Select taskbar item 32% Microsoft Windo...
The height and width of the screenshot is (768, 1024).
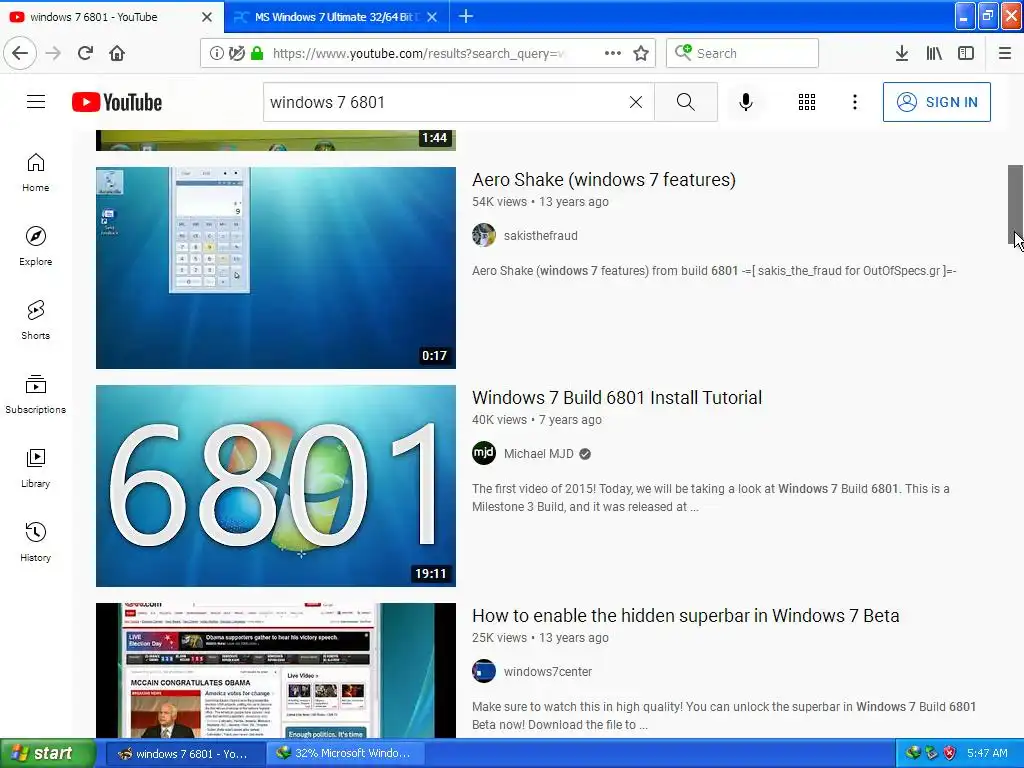click(346, 754)
